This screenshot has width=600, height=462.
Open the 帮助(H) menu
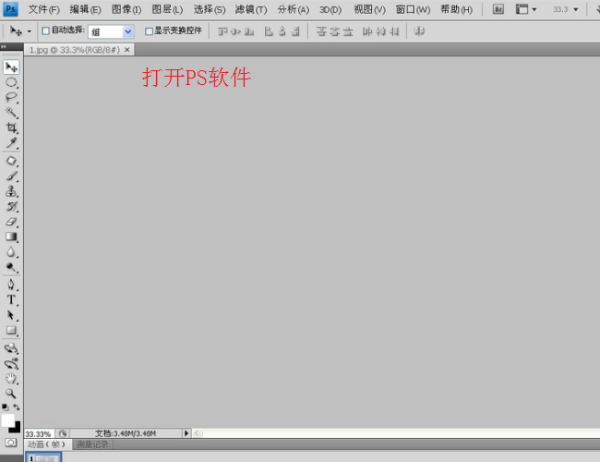[457, 10]
